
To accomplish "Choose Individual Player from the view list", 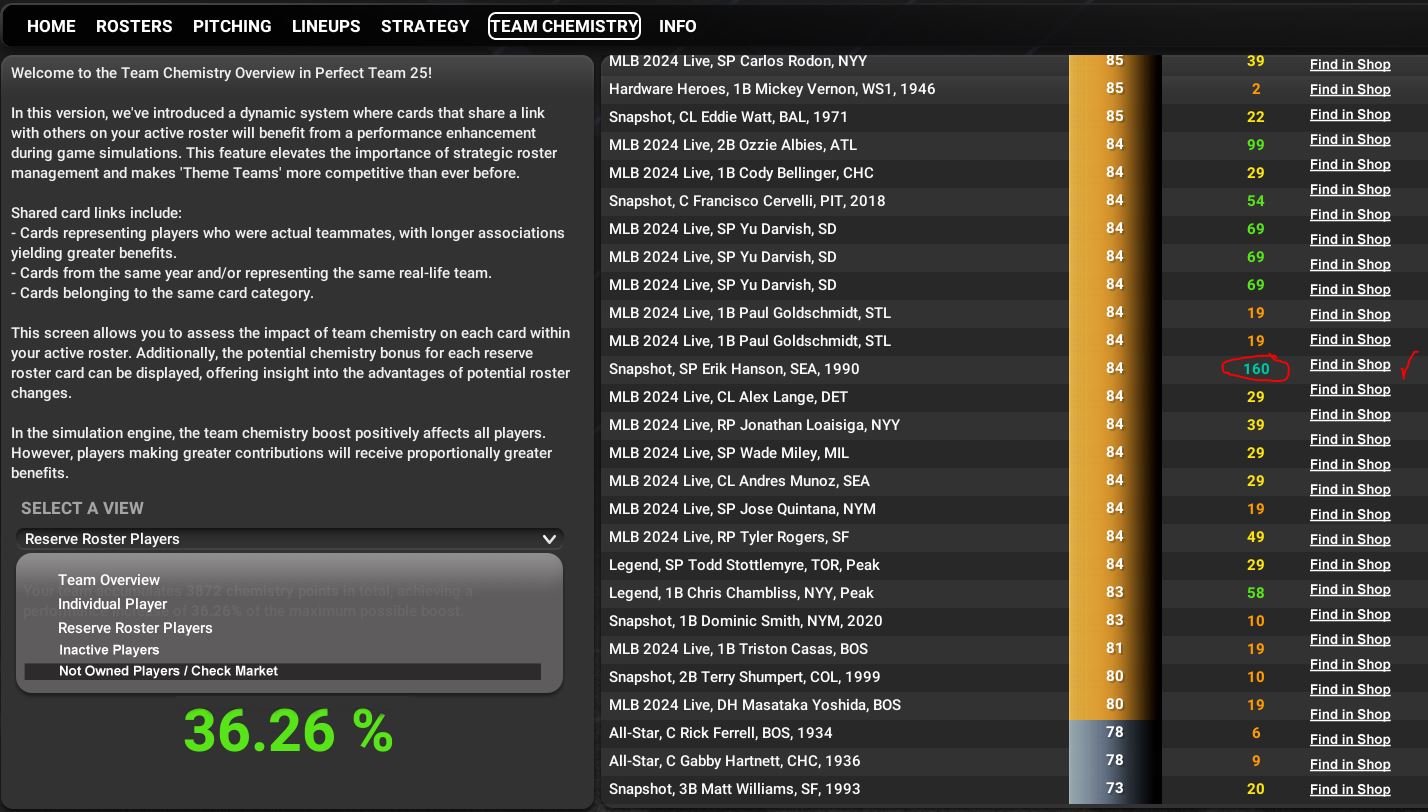I will (x=112, y=604).
